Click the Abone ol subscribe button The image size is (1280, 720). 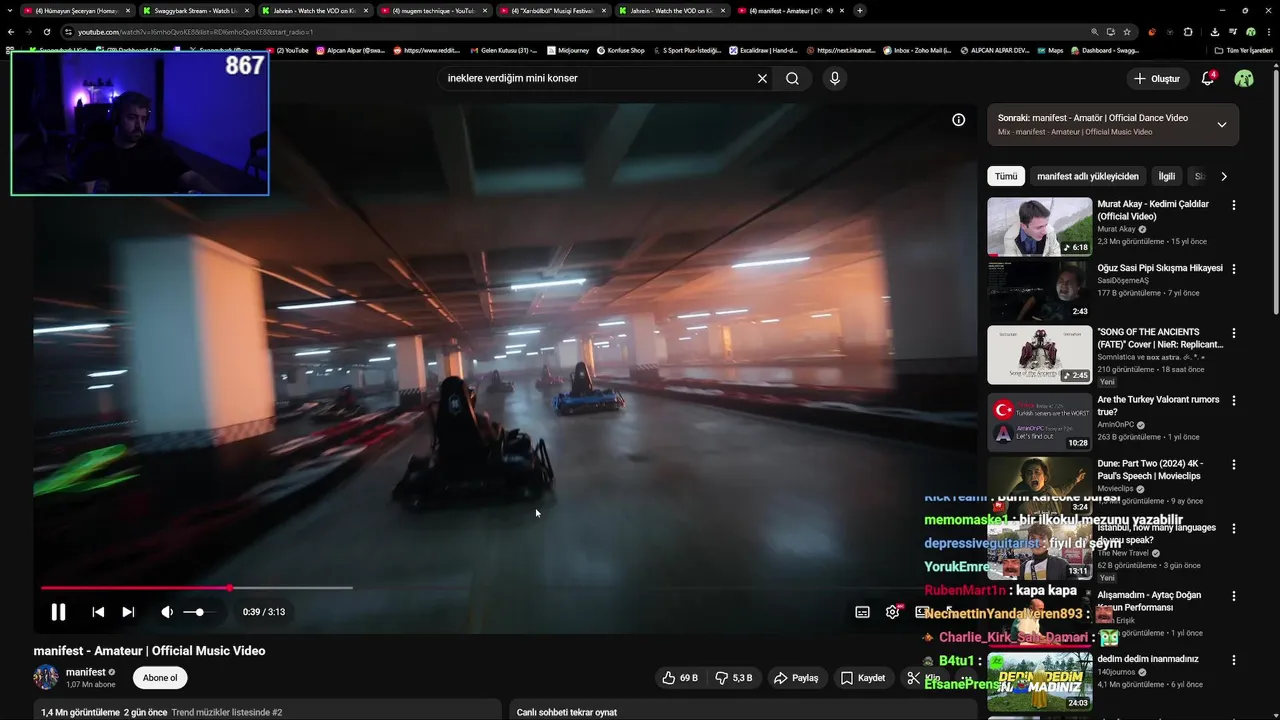160,678
